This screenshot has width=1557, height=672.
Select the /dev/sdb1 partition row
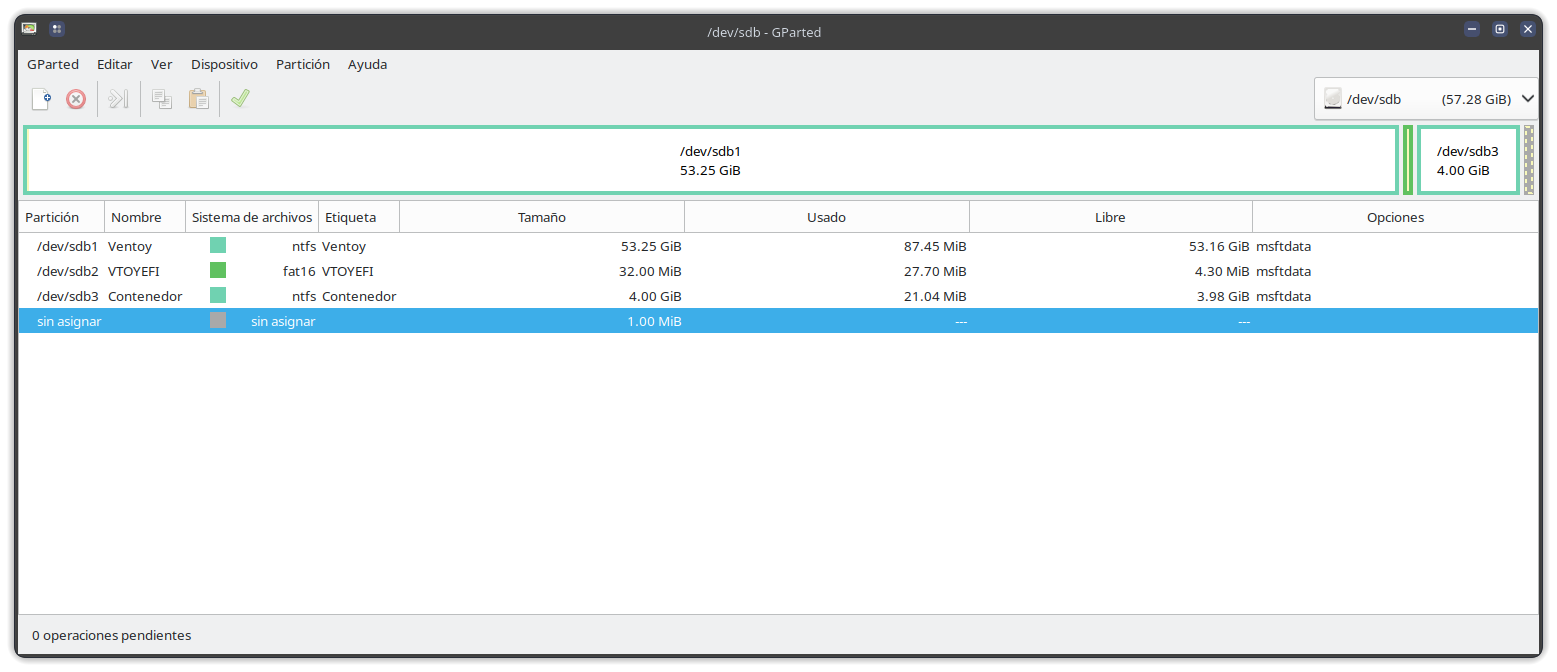[778, 246]
